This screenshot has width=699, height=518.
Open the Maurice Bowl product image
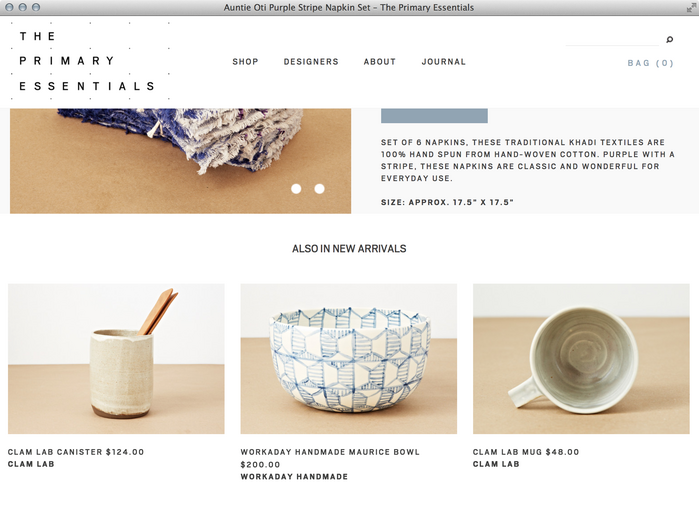pos(349,359)
